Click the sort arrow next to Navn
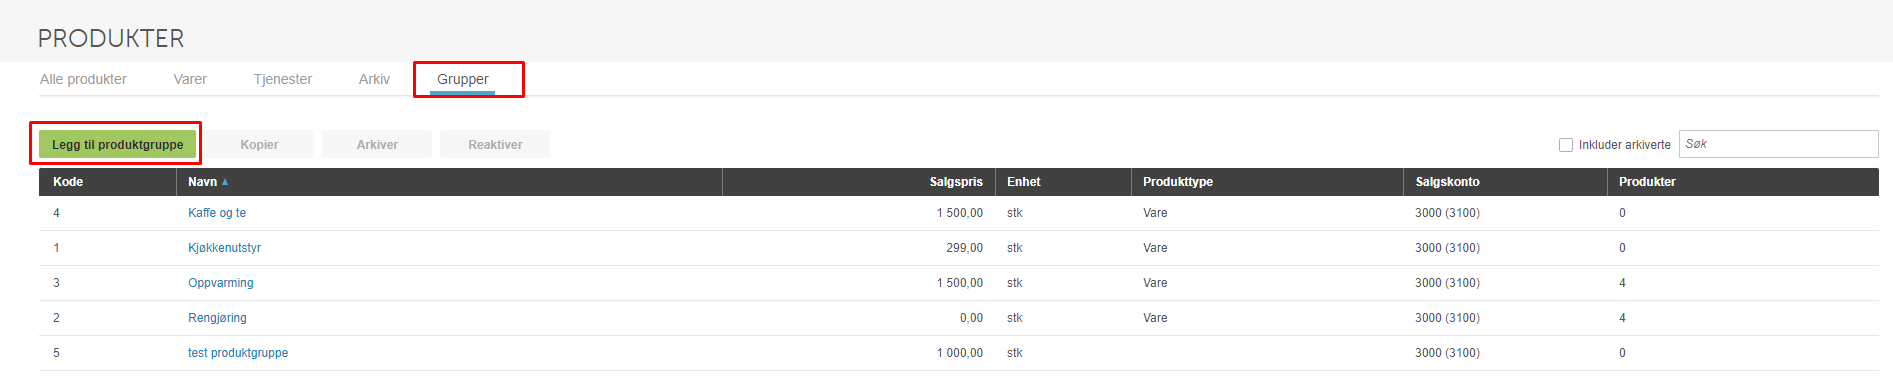 pos(225,182)
